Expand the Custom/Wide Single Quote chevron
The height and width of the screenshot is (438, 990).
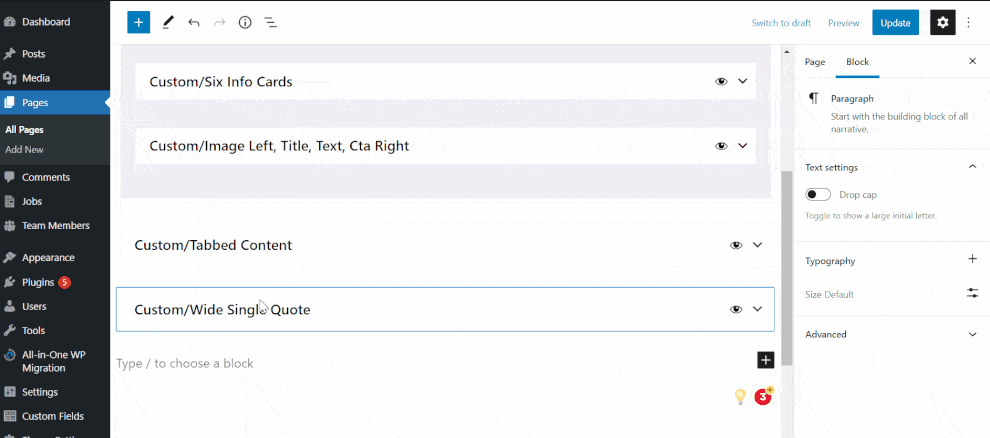pos(758,309)
